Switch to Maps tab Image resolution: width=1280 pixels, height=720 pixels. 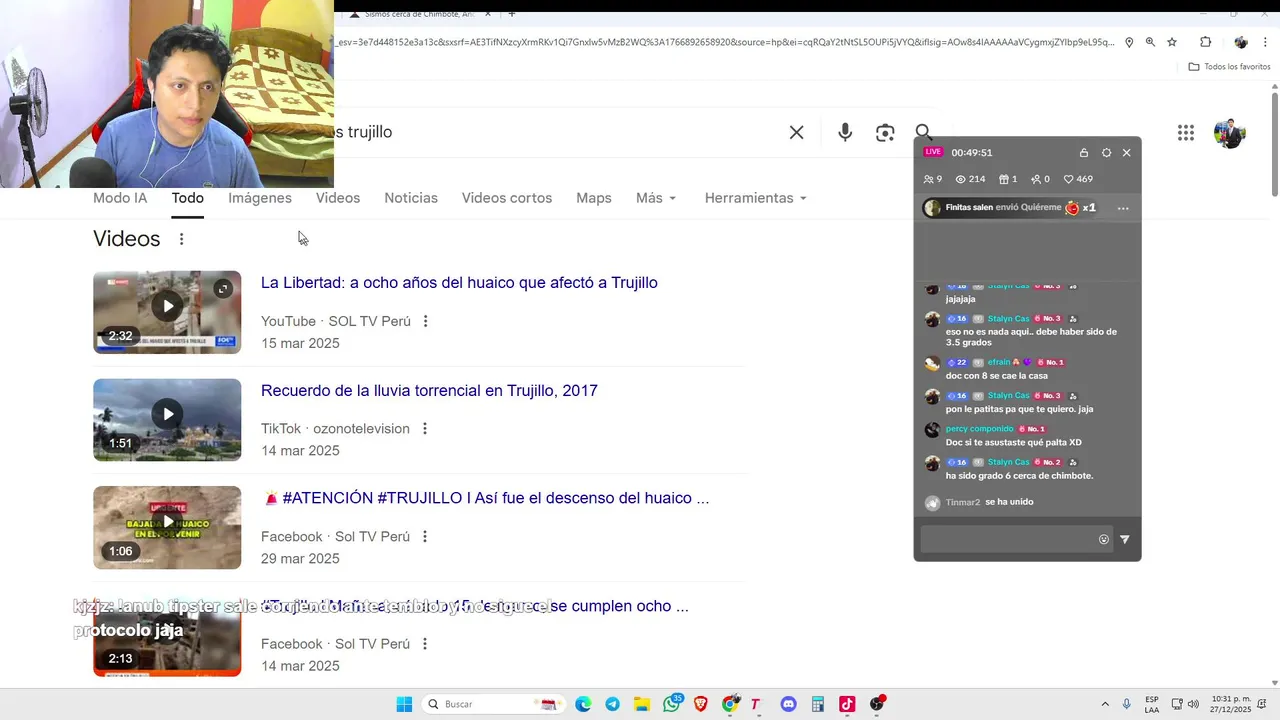(594, 198)
